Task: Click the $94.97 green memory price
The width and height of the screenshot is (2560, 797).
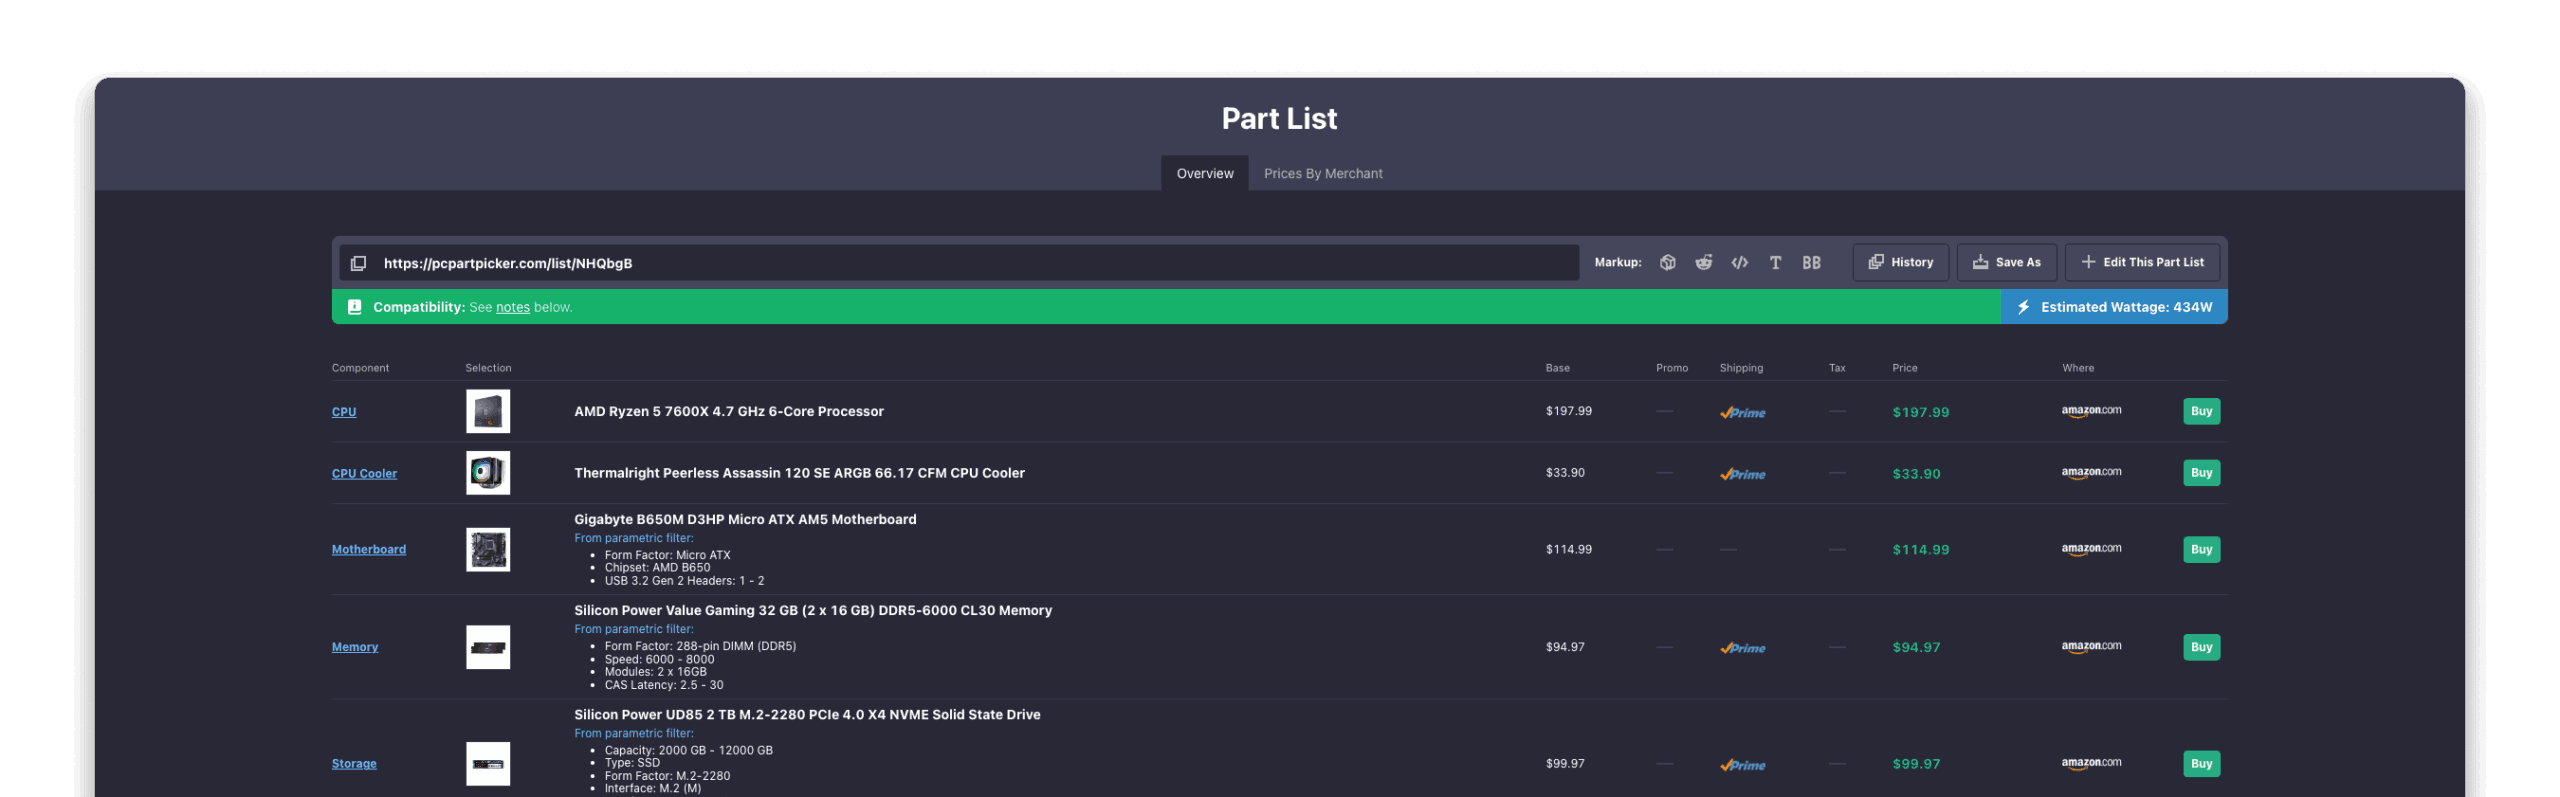Action: pos(1916,648)
